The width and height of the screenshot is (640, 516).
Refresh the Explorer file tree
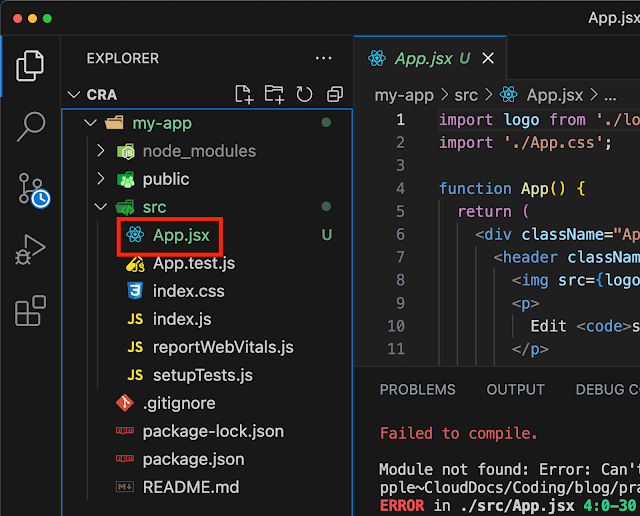[304, 95]
